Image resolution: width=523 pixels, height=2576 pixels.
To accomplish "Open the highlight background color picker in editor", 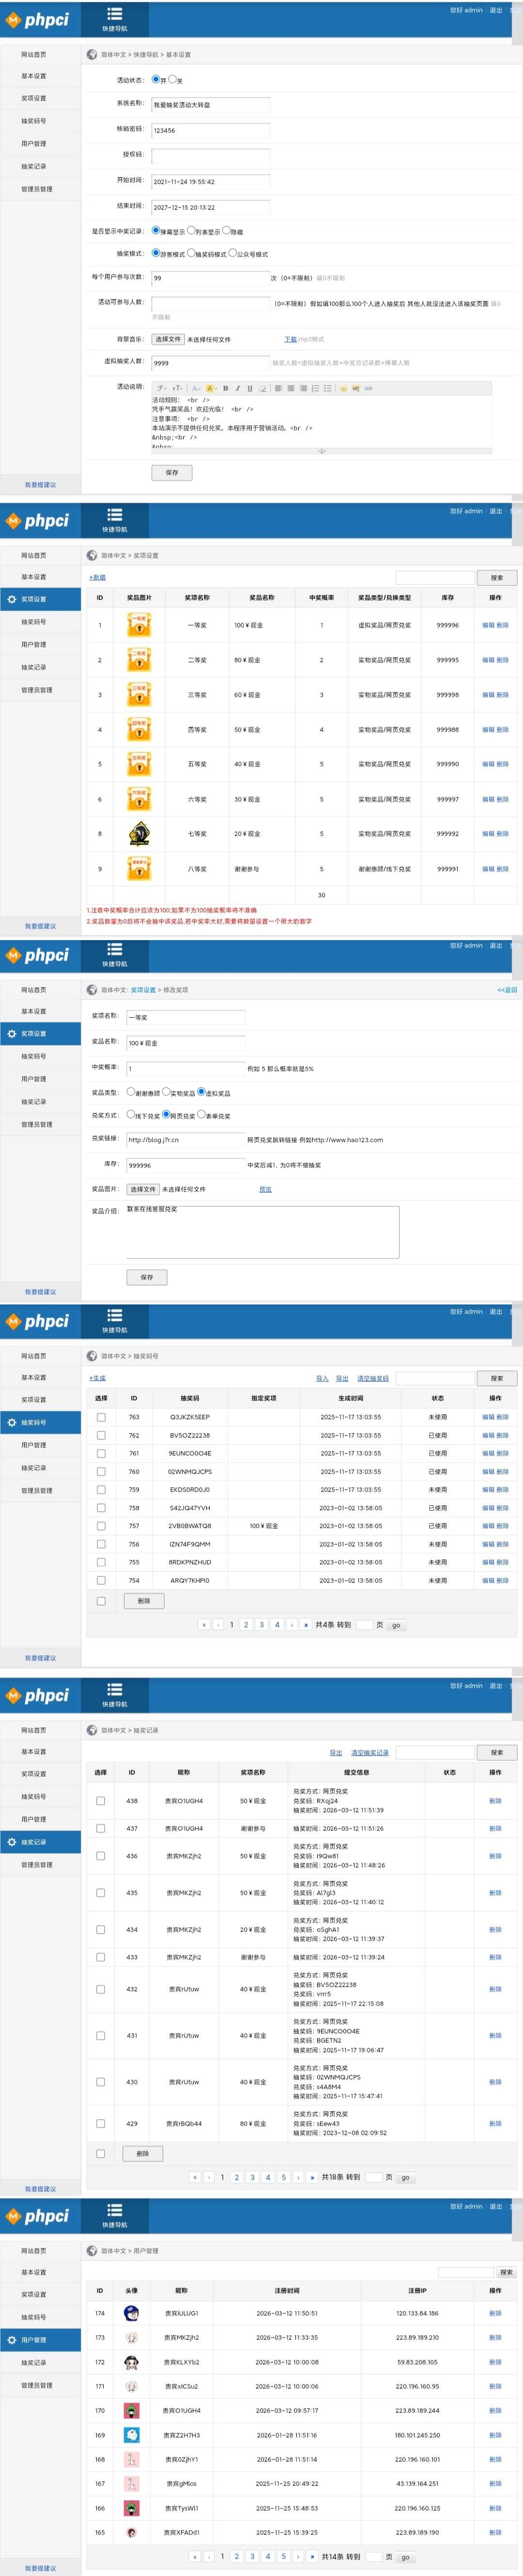I will click(x=211, y=388).
